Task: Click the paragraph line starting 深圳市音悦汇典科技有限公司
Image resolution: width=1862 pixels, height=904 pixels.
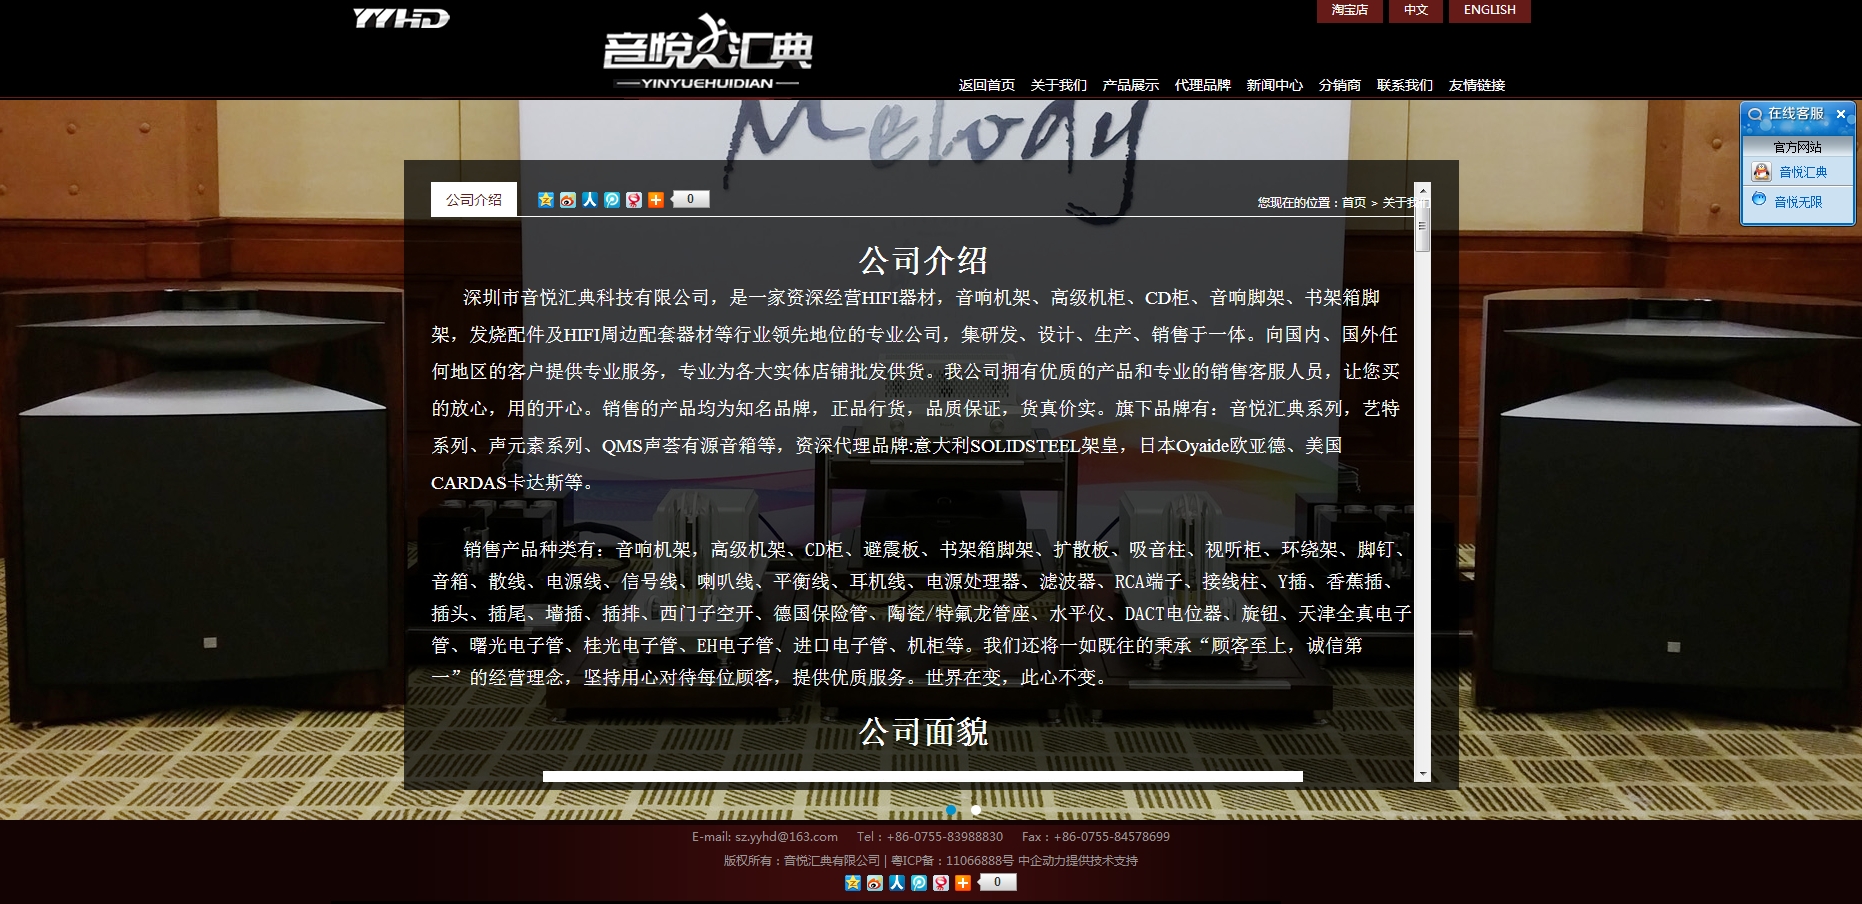Action: tap(921, 298)
